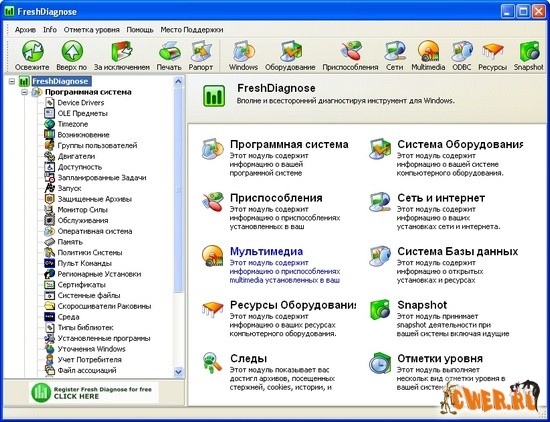Image resolution: width=550 pixels, height=422 pixels.
Task: Open the Система Базы данных module icon
Action: [x=380, y=256]
